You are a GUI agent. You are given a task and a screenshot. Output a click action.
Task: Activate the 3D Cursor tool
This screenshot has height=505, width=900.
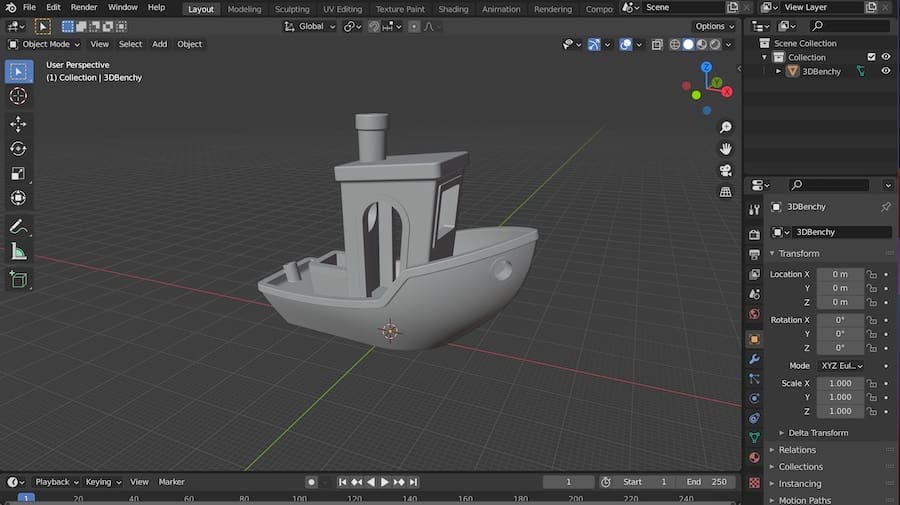18,96
